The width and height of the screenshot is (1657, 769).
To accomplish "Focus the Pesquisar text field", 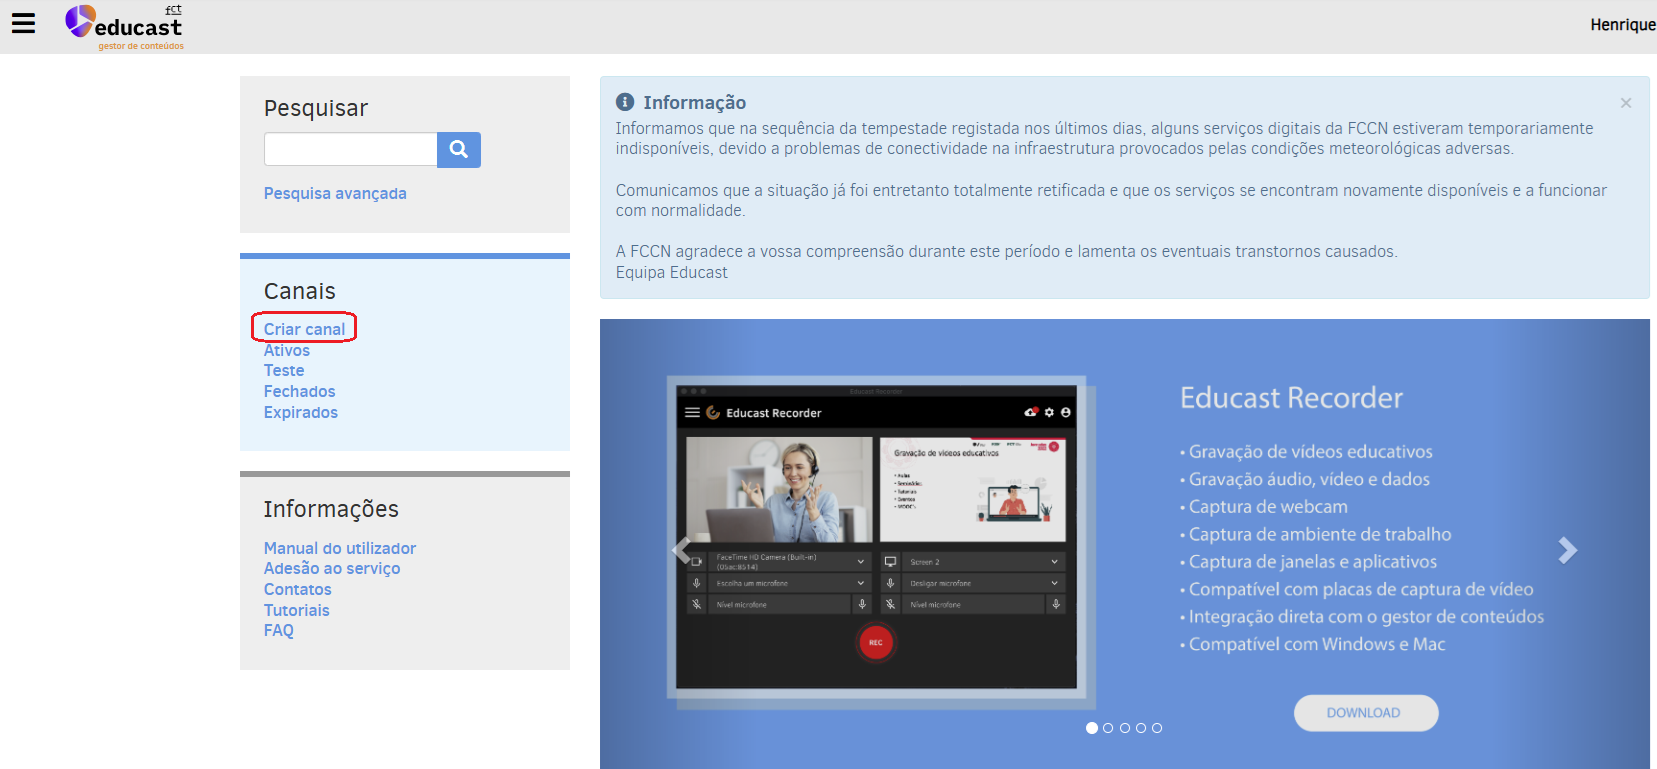I will [x=350, y=150].
